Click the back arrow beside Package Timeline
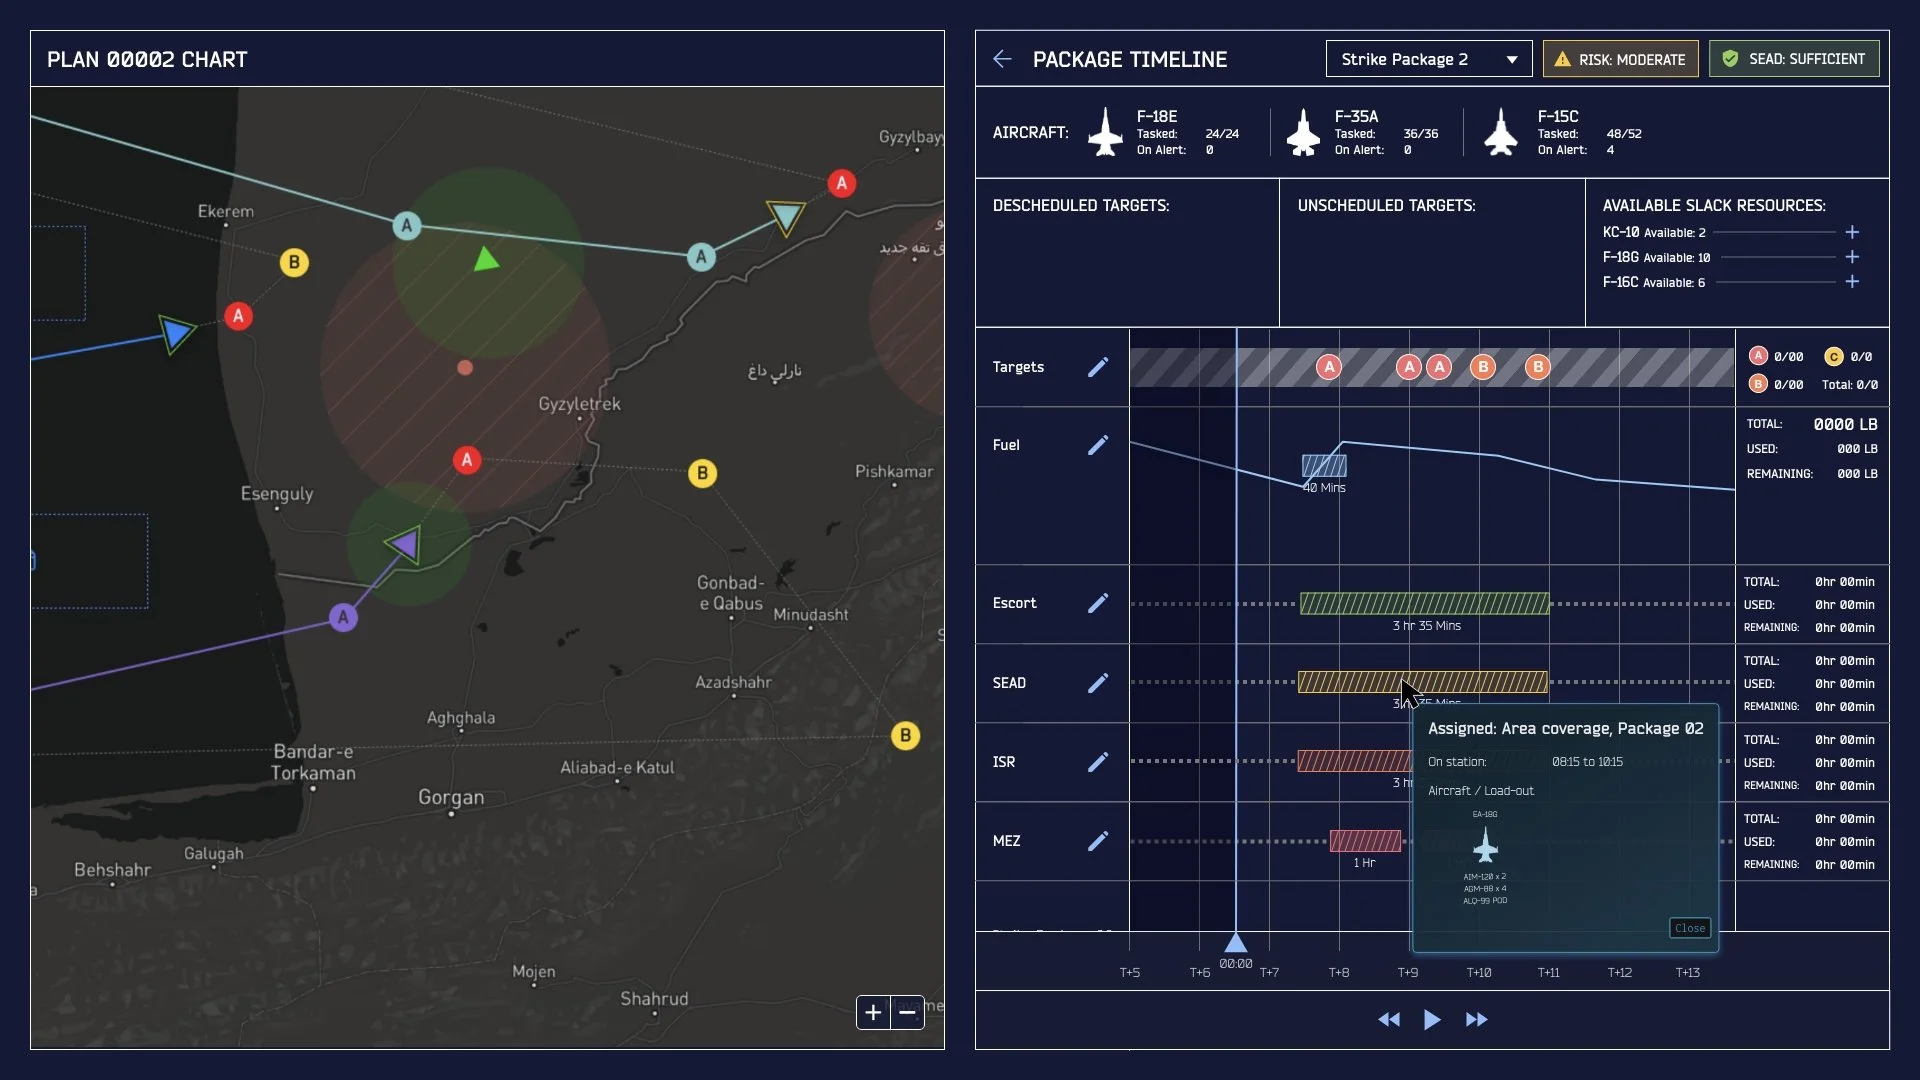This screenshot has width=1920, height=1080. coord(1002,59)
